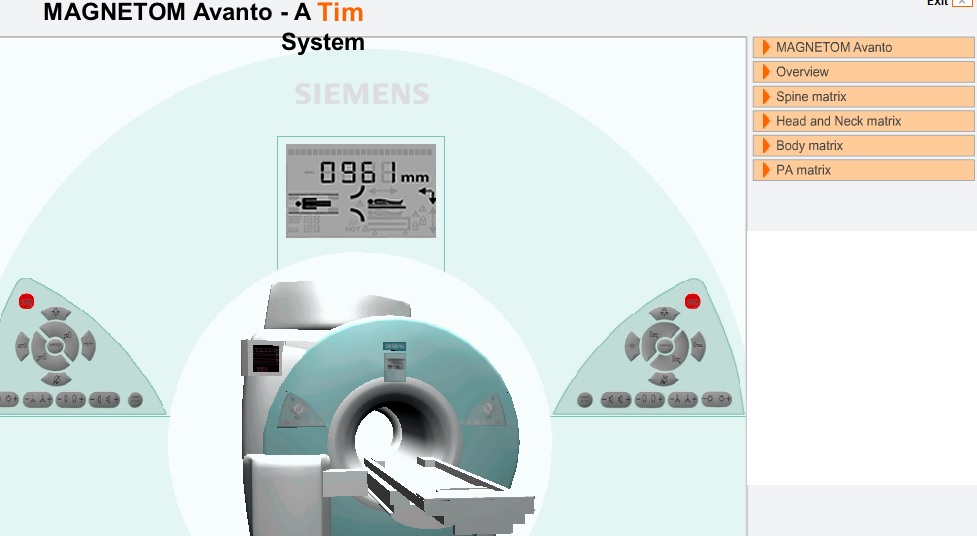Activate laser light localizer on left panel
The height and width of the screenshot is (536, 977).
(x=55, y=313)
